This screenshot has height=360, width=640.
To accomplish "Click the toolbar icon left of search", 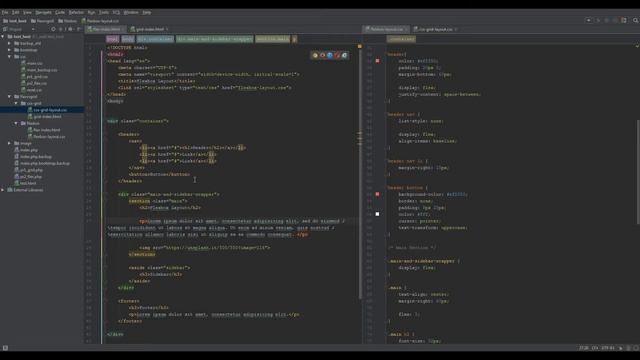I will pos(624,20).
